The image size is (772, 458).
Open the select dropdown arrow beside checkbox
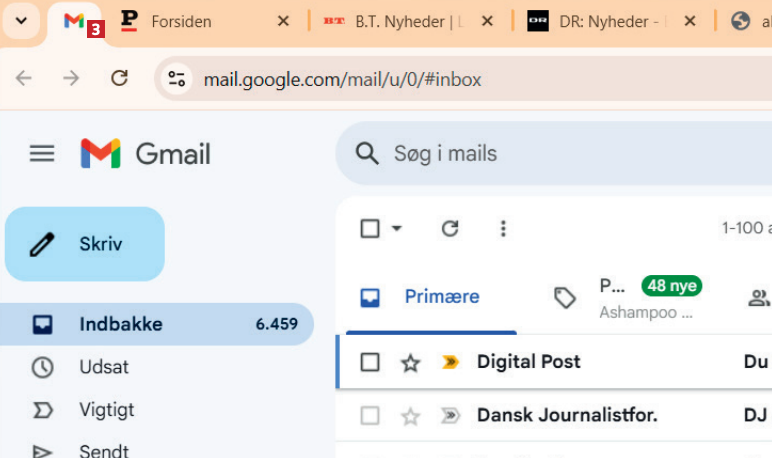coord(397,228)
